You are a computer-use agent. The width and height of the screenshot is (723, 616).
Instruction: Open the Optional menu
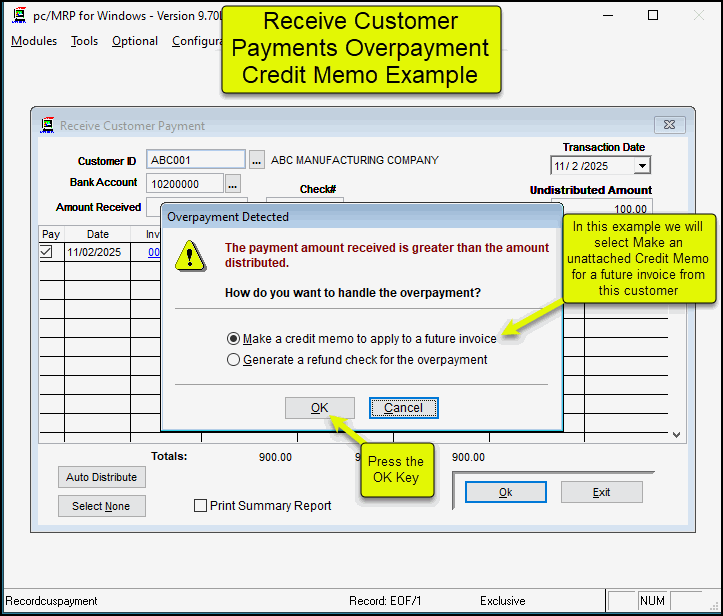(x=135, y=41)
